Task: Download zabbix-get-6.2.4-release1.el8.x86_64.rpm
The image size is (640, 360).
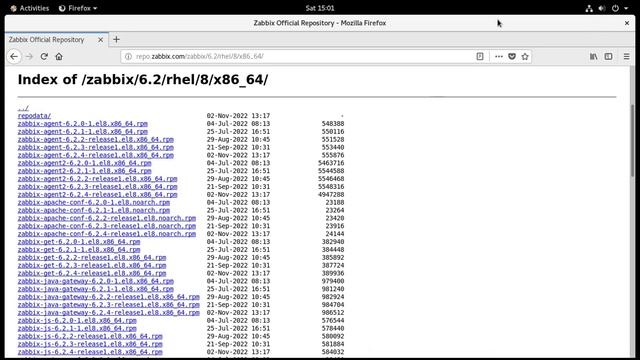Action: pos(92,273)
